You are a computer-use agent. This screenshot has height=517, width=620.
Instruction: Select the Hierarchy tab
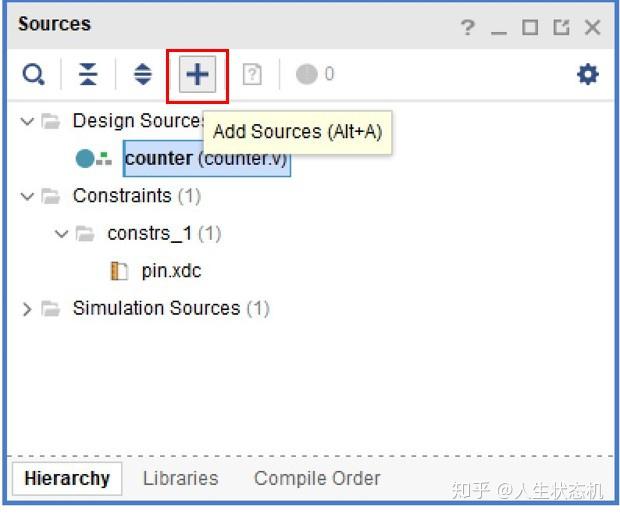coord(67,479)
